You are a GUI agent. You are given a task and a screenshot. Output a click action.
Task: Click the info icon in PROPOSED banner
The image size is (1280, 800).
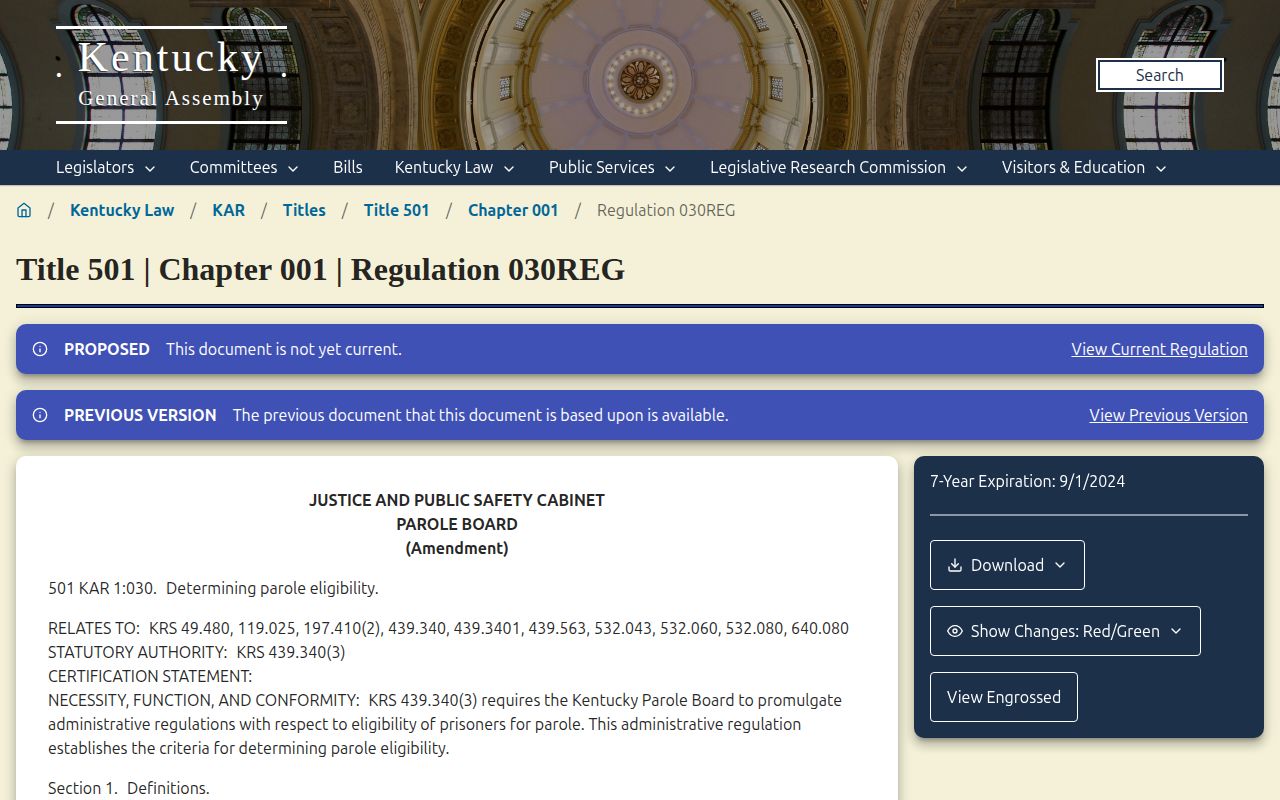point(40,349)
